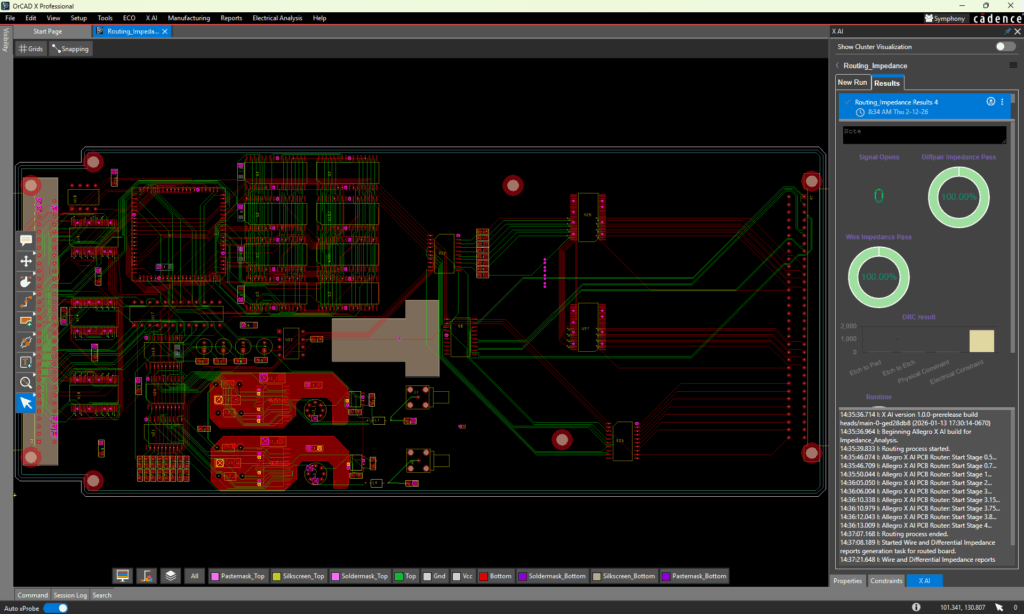Click the Snapping button
Image resolution: width=1024 pixels, height=614 pixels.
click(x=70, y=49)
